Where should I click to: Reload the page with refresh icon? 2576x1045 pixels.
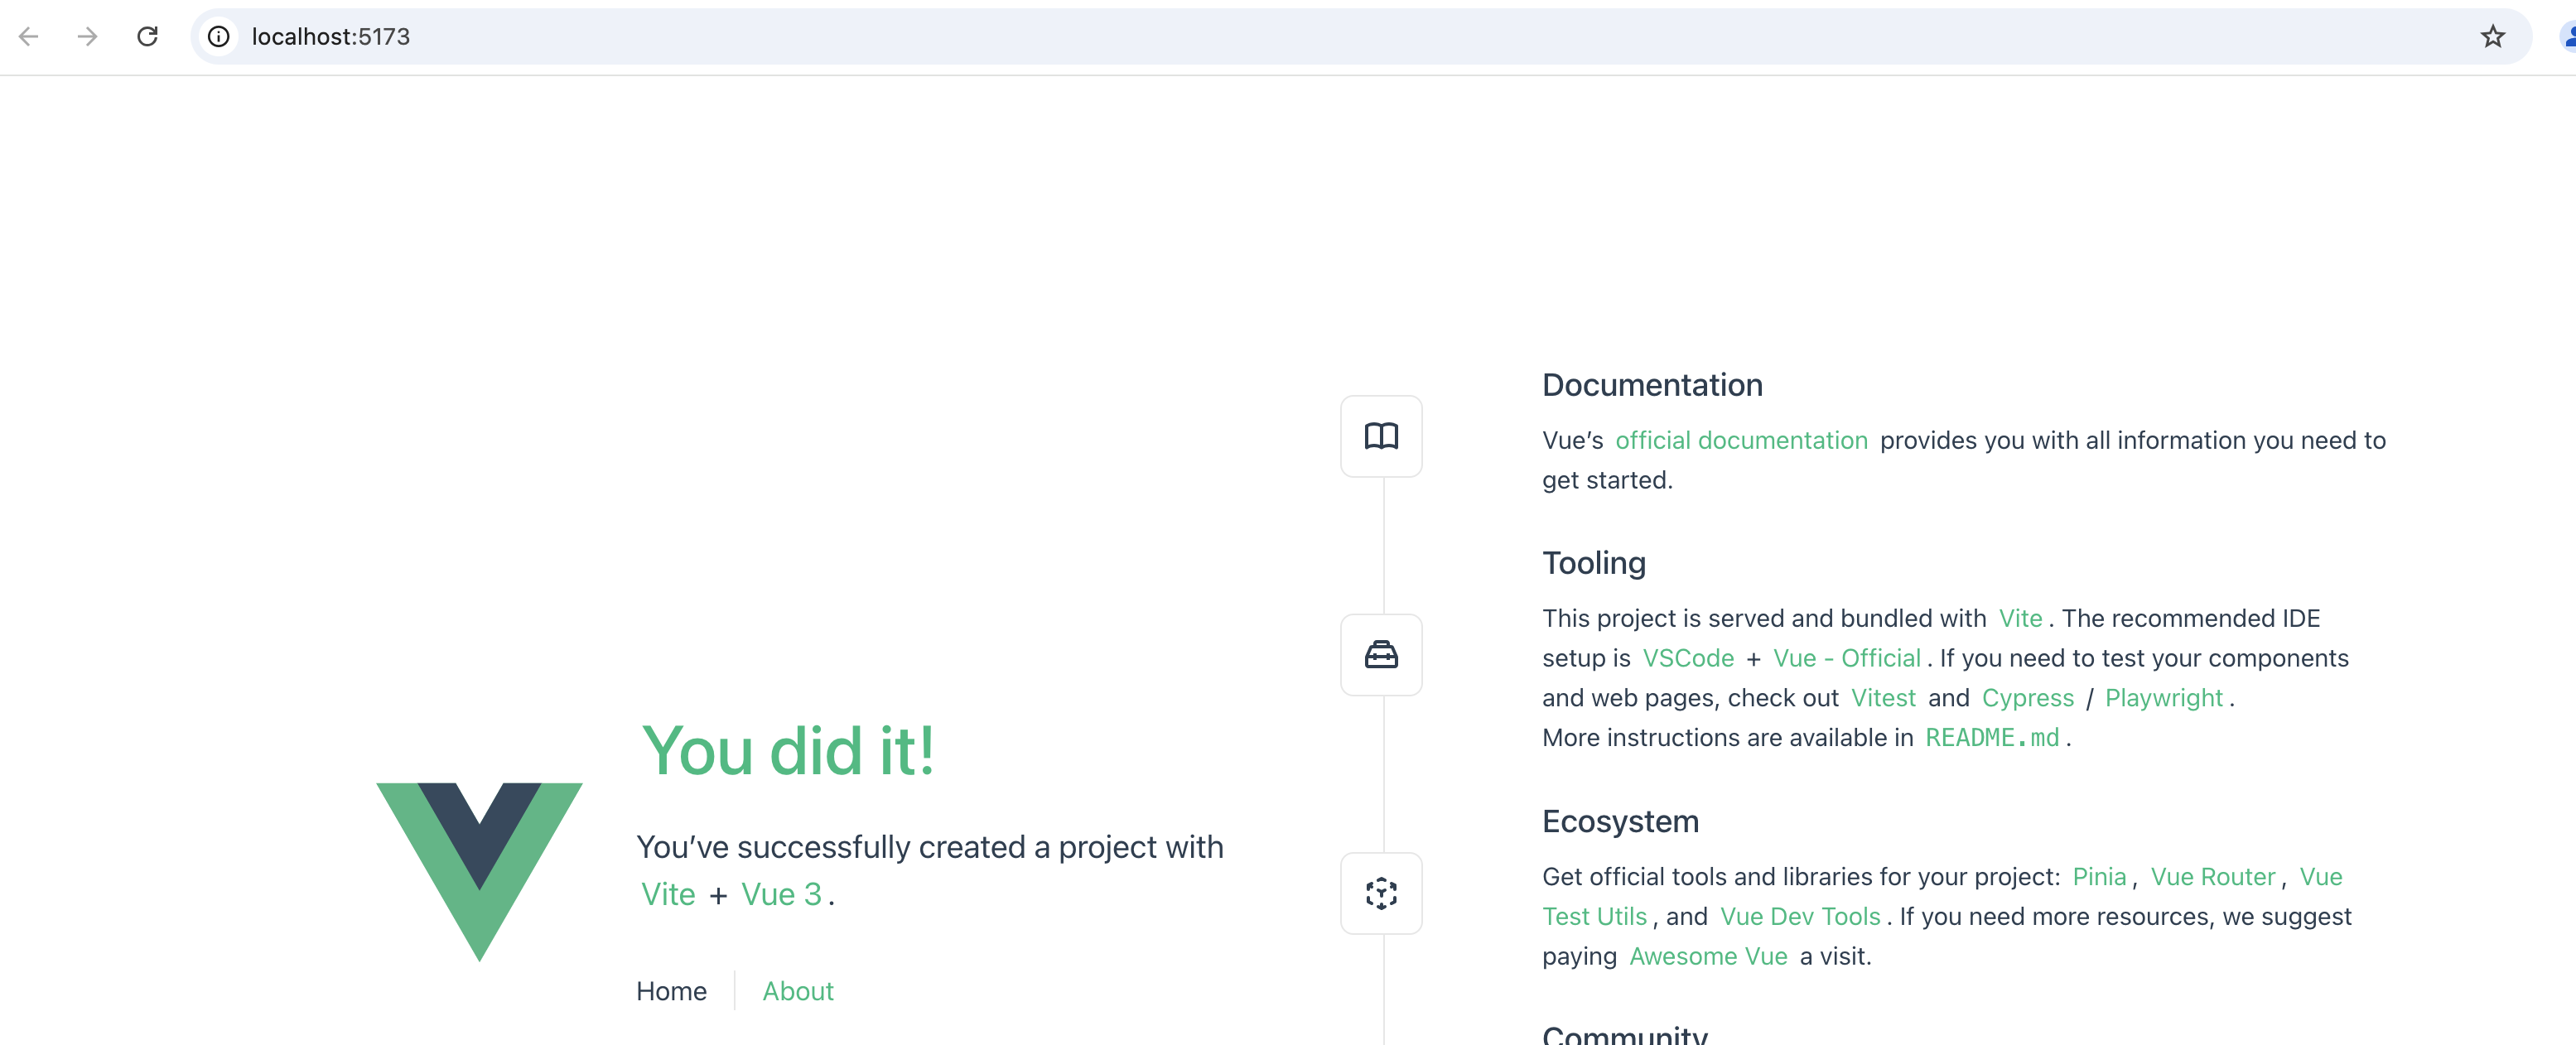[x=147, y=37]
